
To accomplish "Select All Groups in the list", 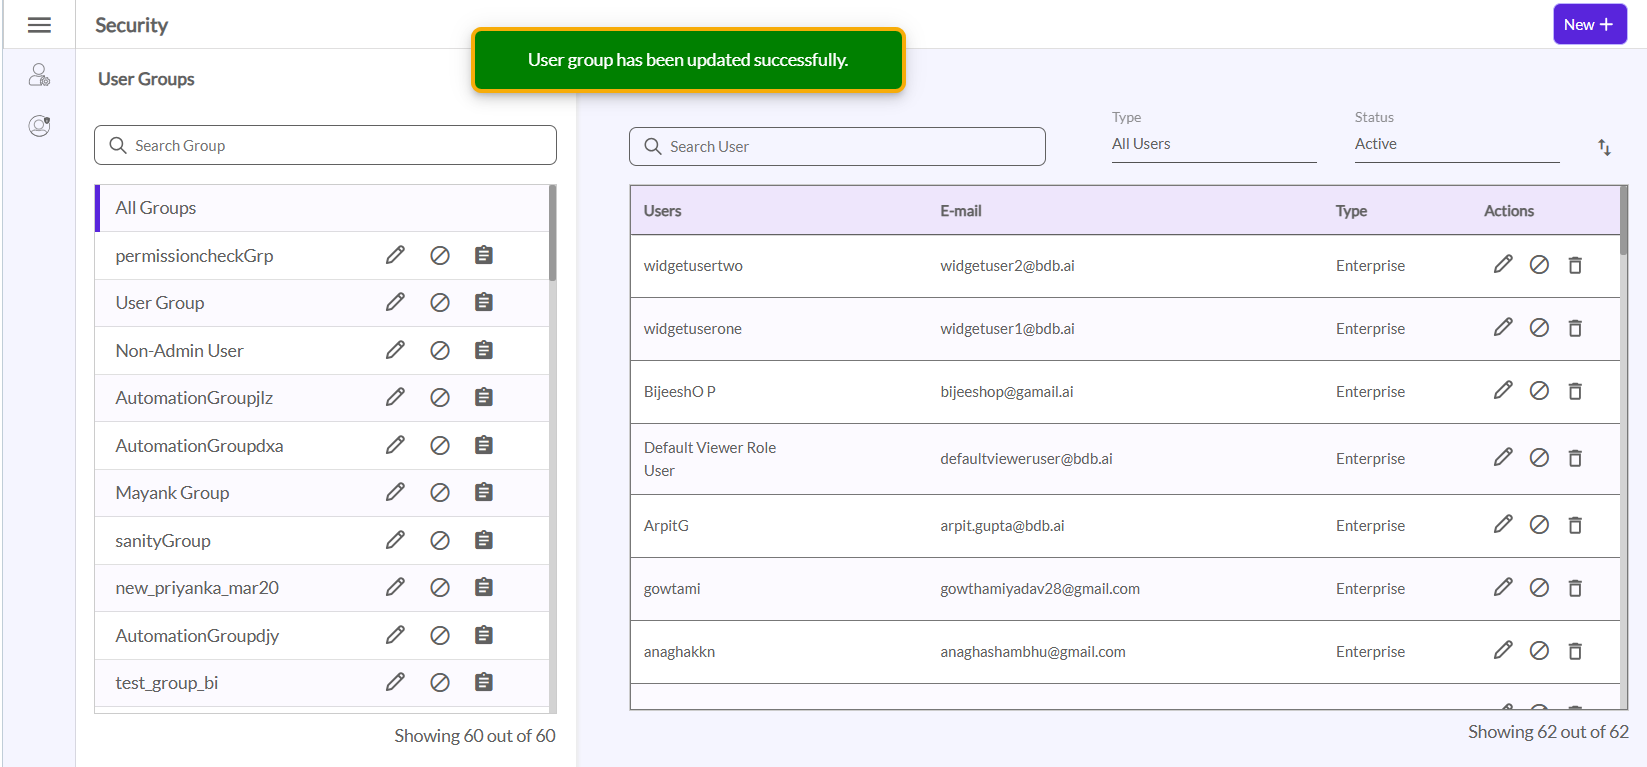I will 156,208.
